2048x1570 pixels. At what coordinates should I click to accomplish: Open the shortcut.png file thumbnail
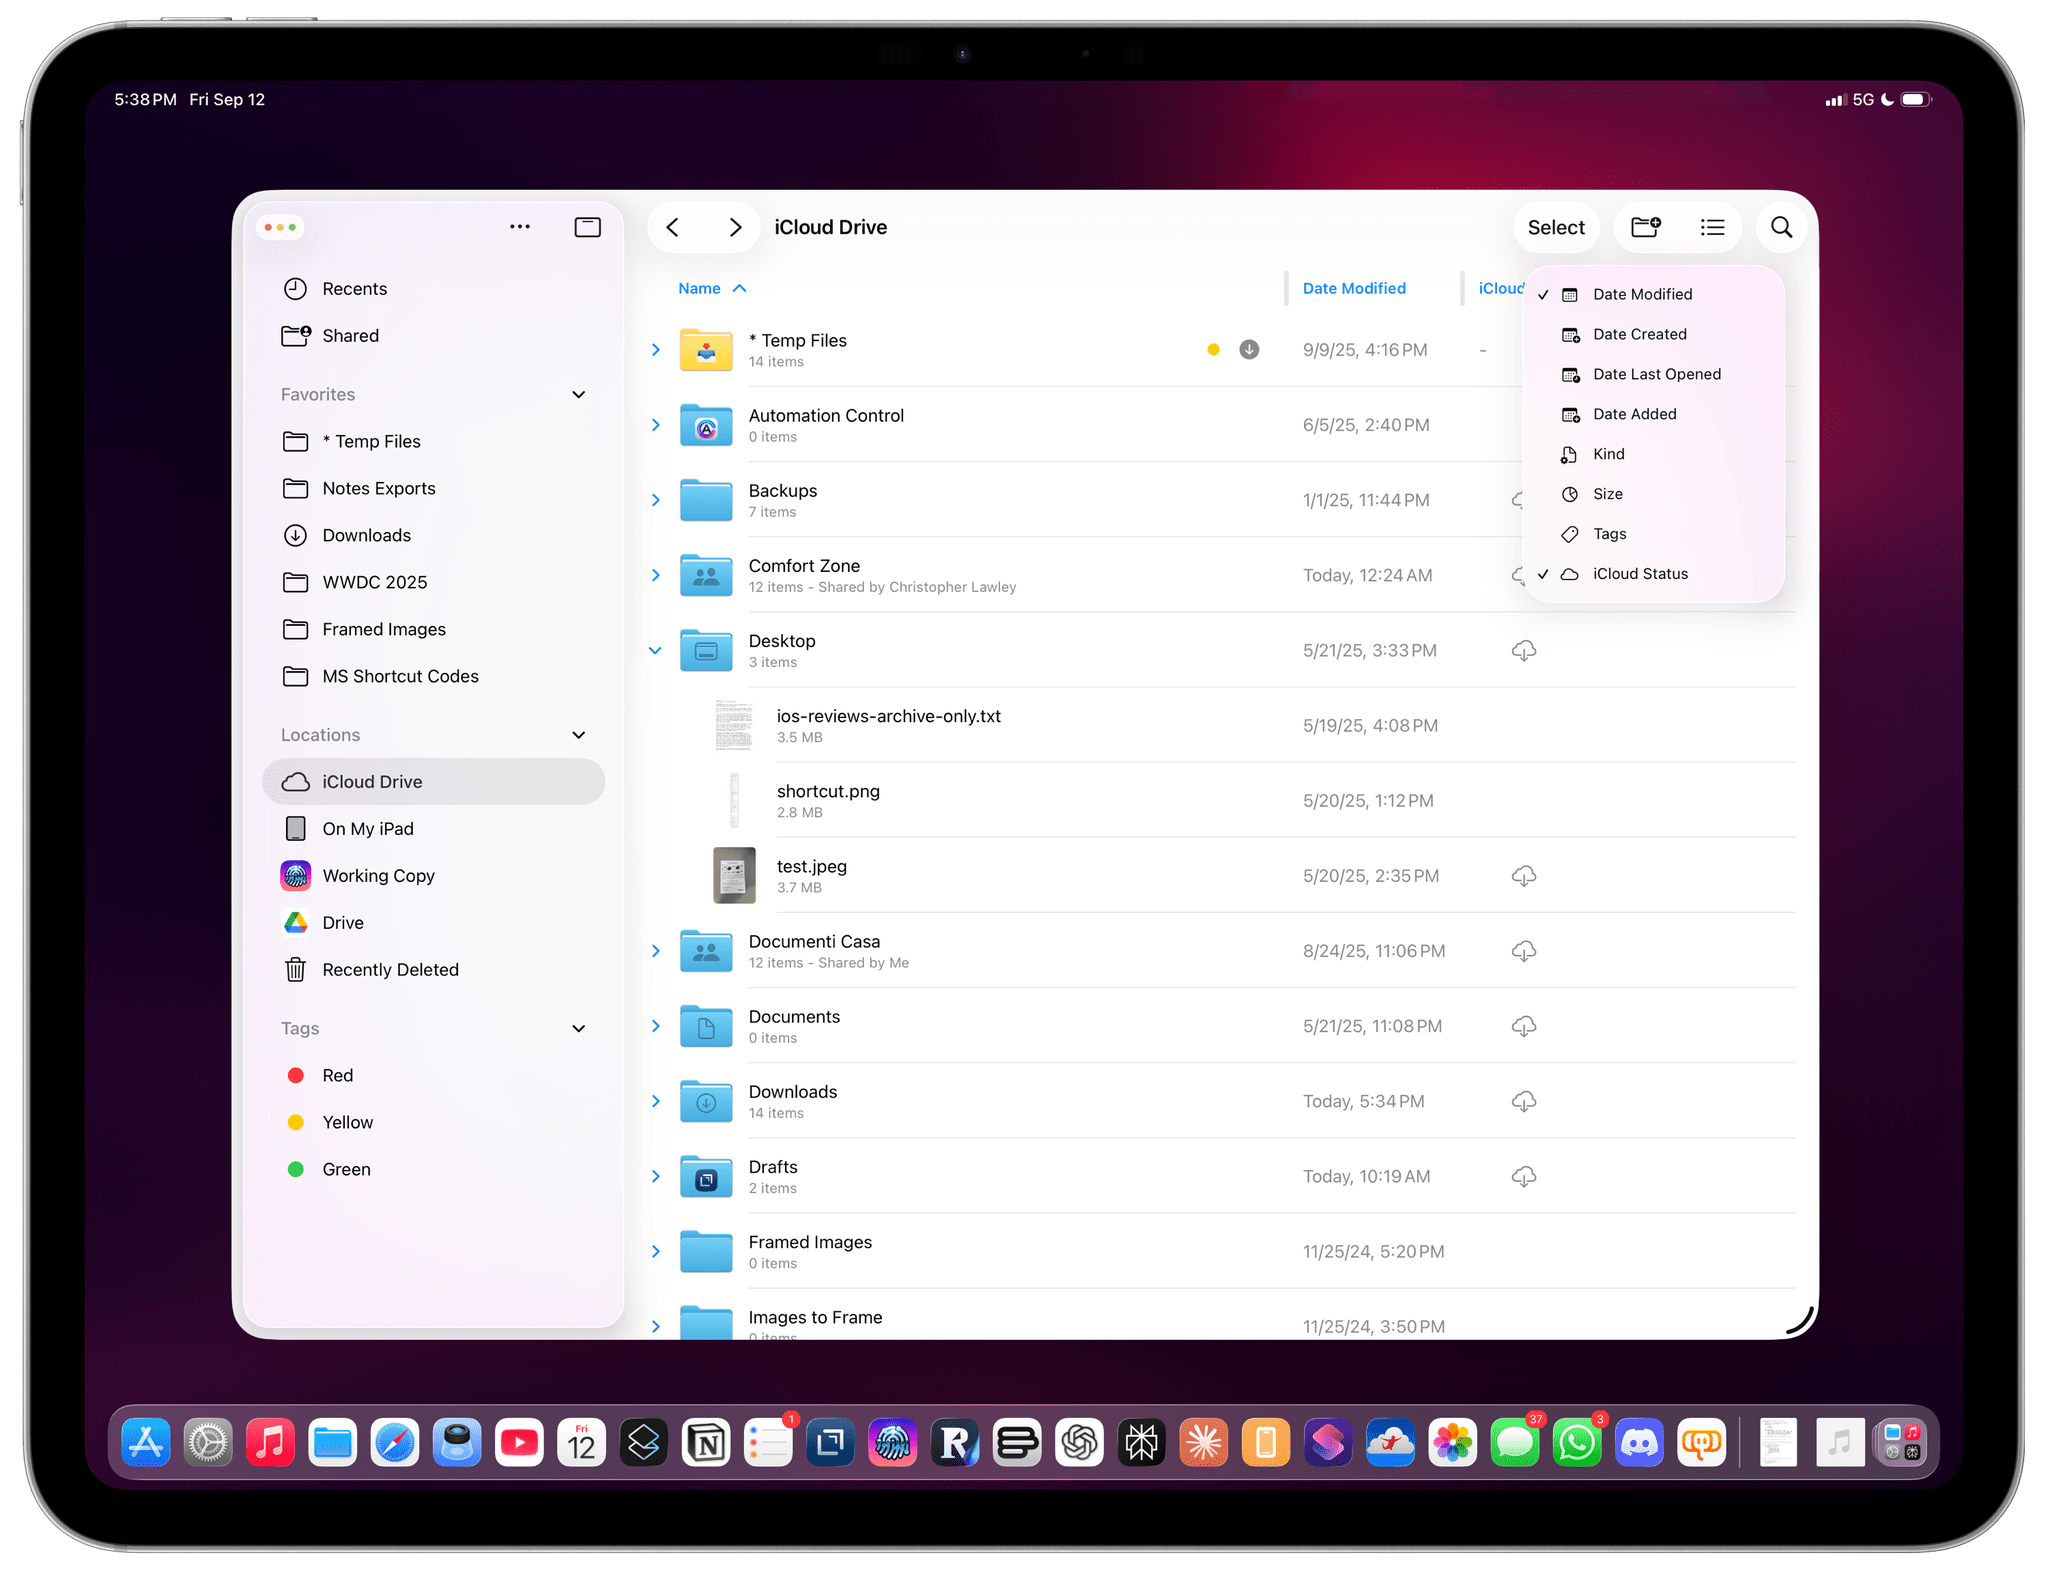click(x=734, y=800)
